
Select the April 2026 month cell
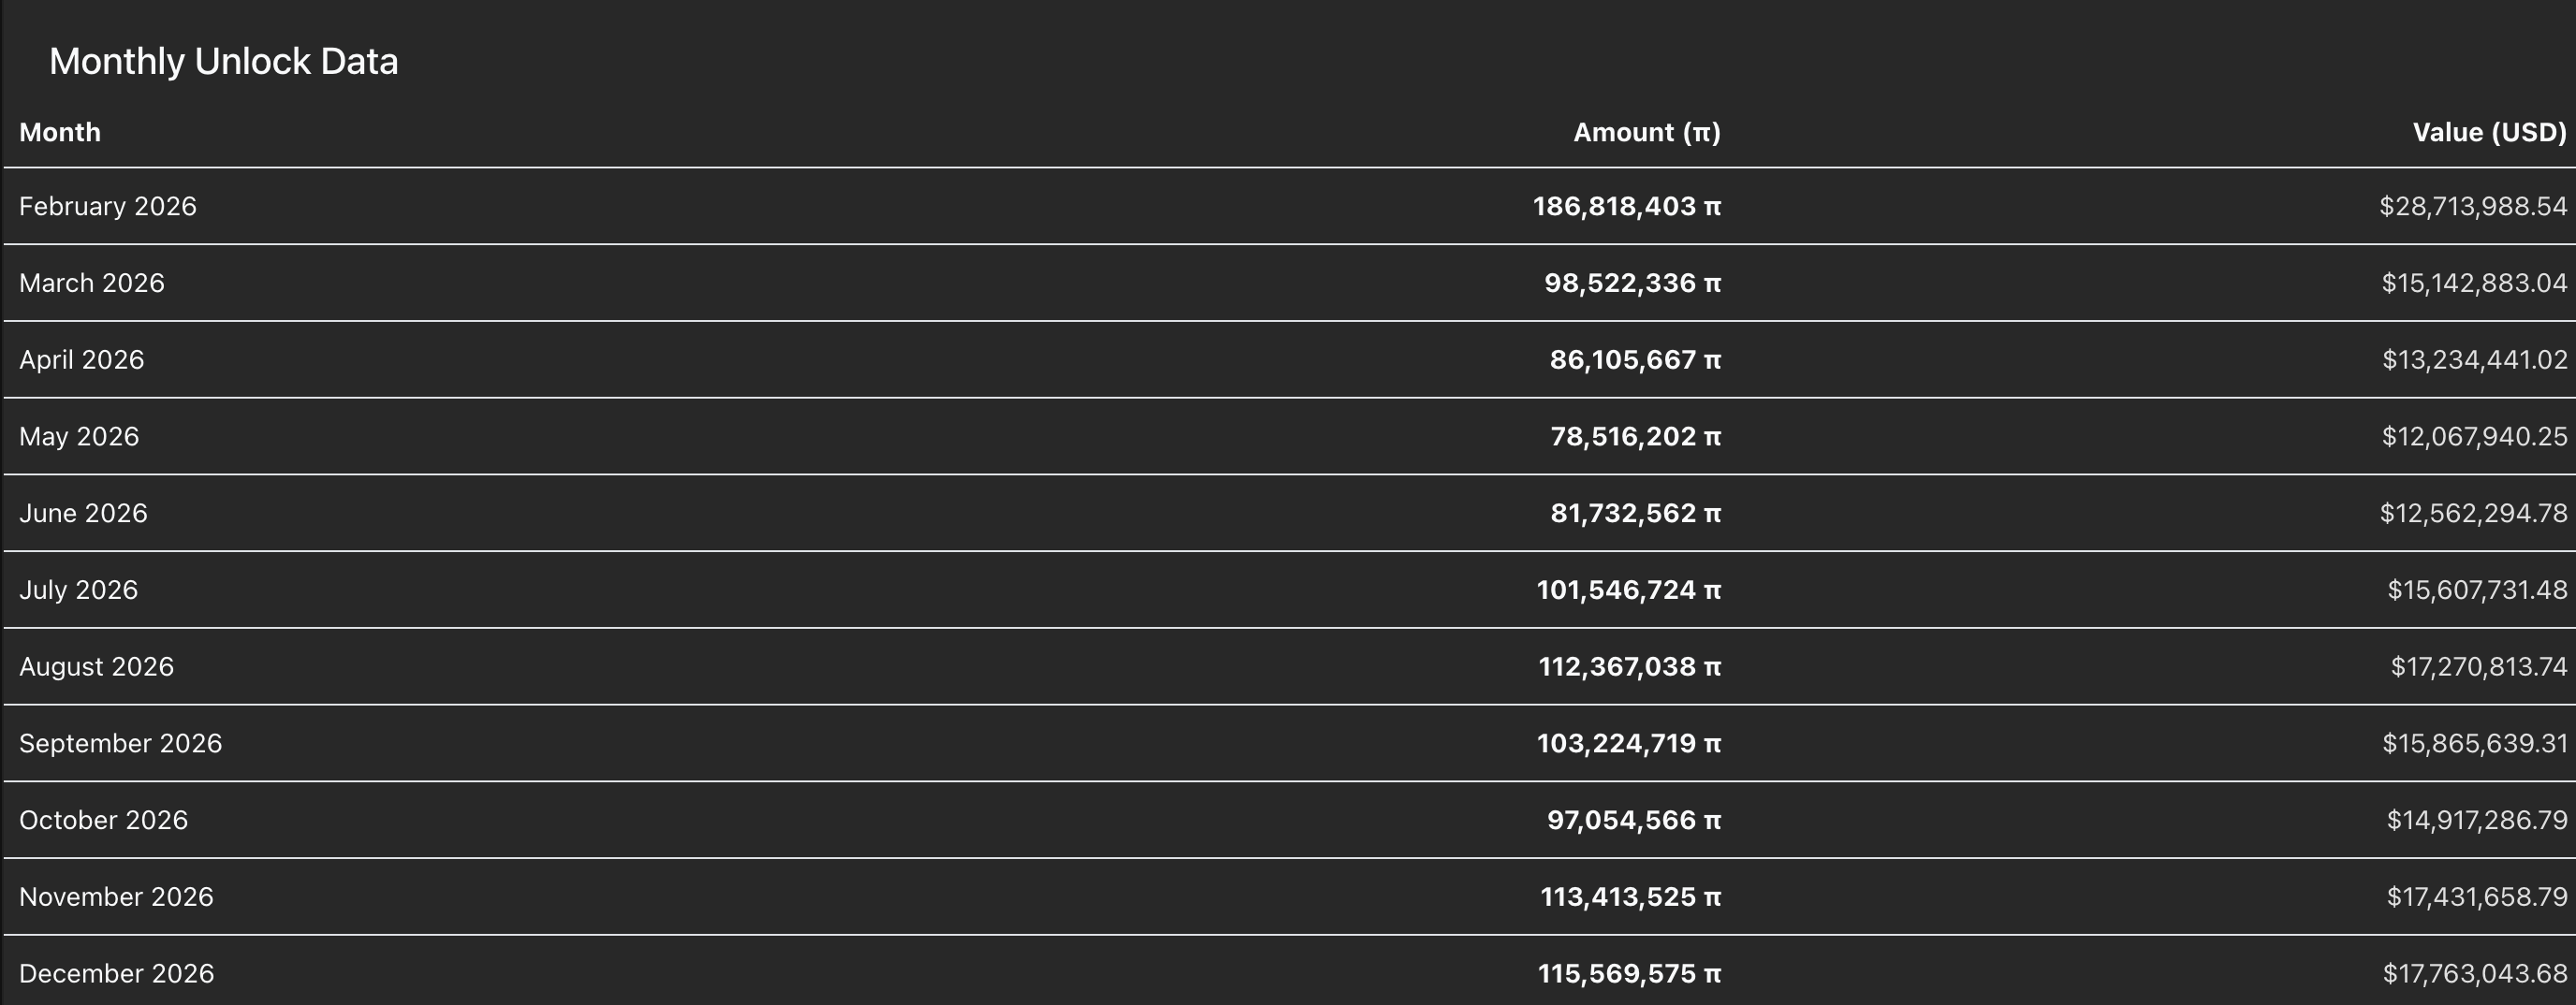(82, 360)
